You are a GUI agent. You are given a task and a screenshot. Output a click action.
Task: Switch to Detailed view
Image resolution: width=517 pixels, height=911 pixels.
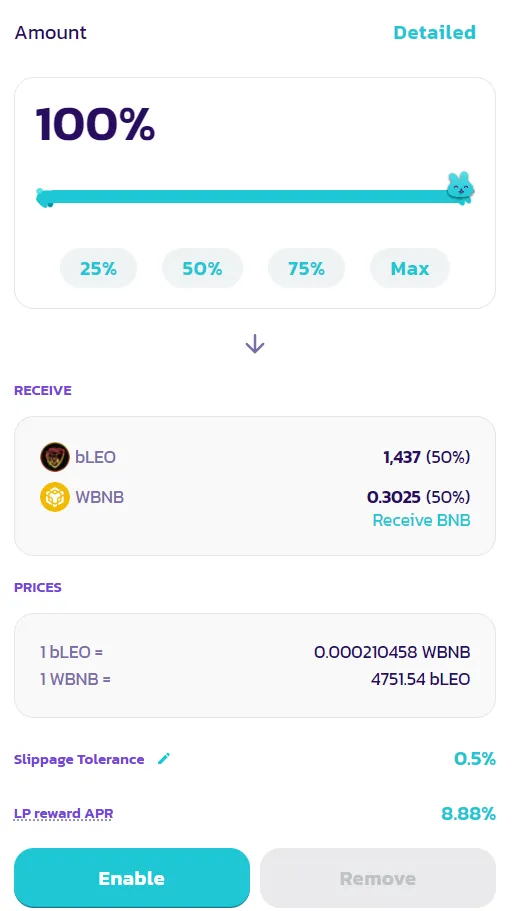pyautogui.click(x=435, y=32)
